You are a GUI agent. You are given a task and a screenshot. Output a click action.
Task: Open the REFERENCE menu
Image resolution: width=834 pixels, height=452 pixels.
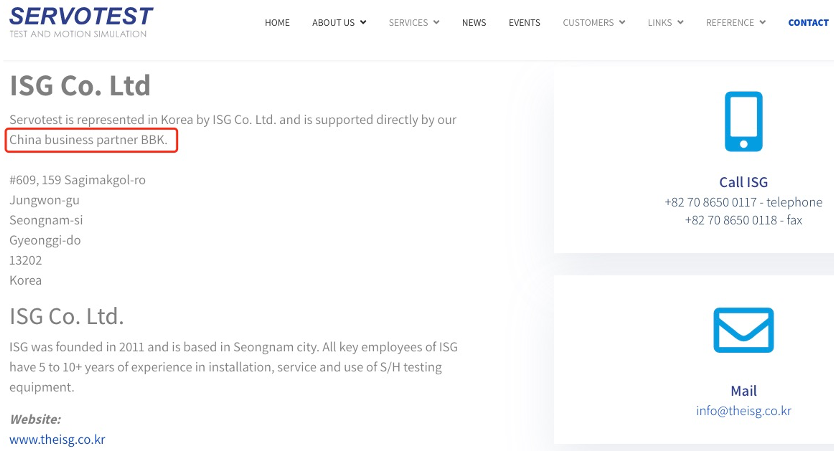tap(730, 23)
